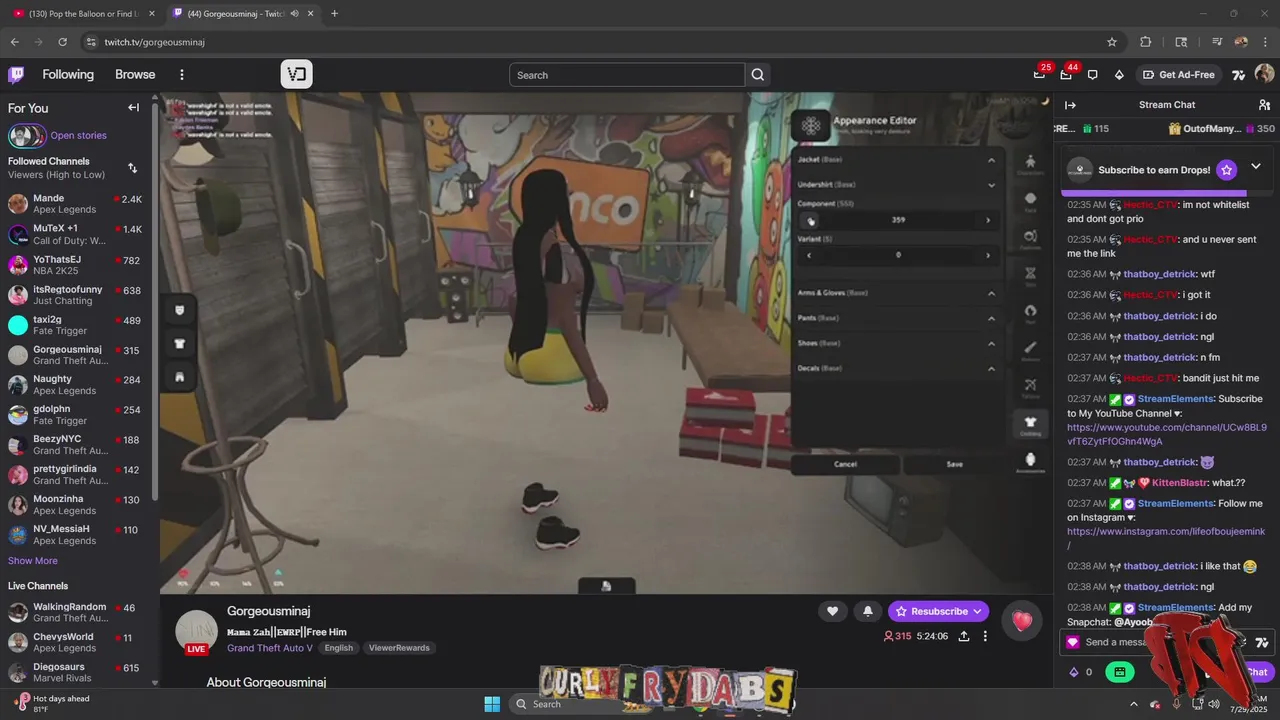The width and height of the screenshot is (1280, 720).
Task: Open the chat community users icon
Action: [x=1264, y=105]
